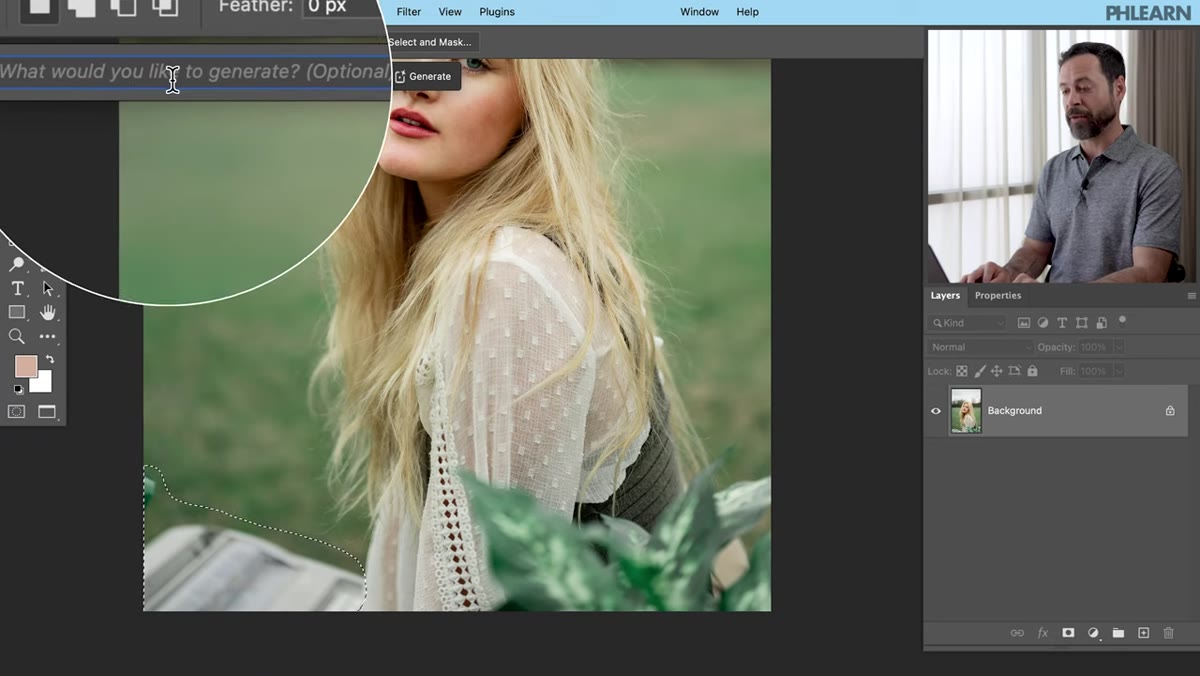1200x676 pixels.
Task: Filter layers for pixel layers
Action: click(1024, 323)
